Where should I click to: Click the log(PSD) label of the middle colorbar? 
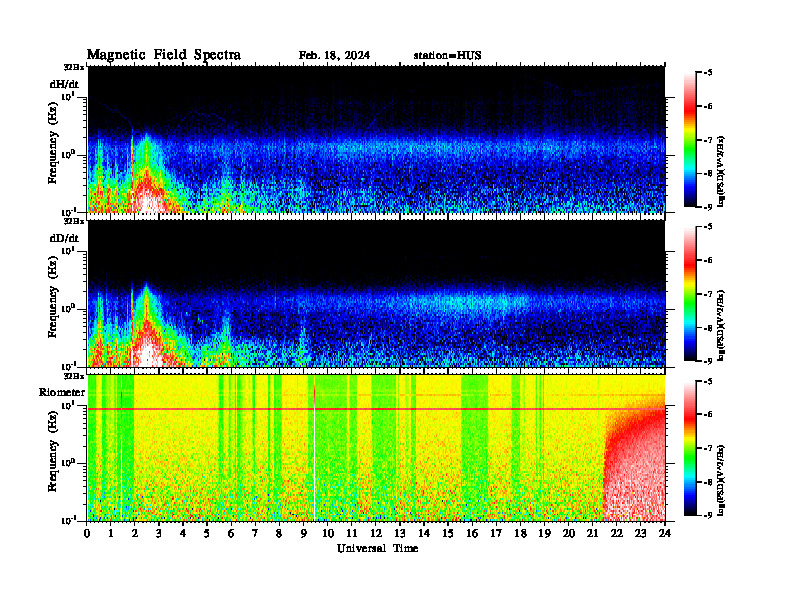click(722, 325)
